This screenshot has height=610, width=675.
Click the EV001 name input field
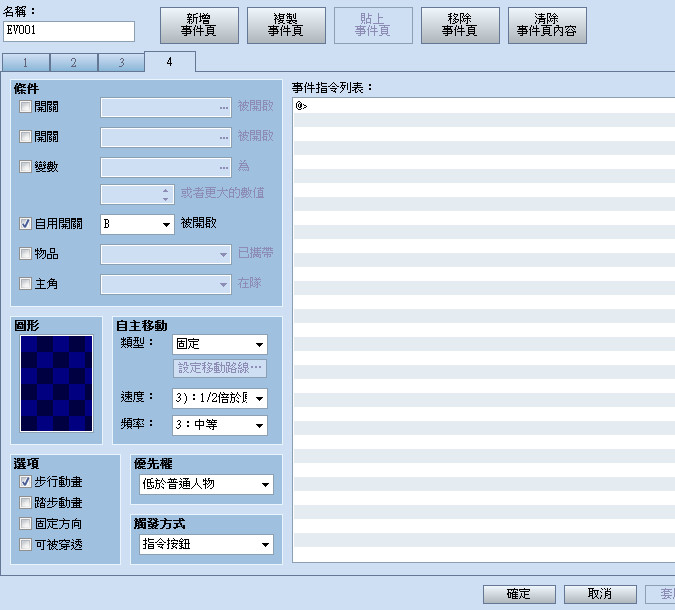[x=69, y=31]
